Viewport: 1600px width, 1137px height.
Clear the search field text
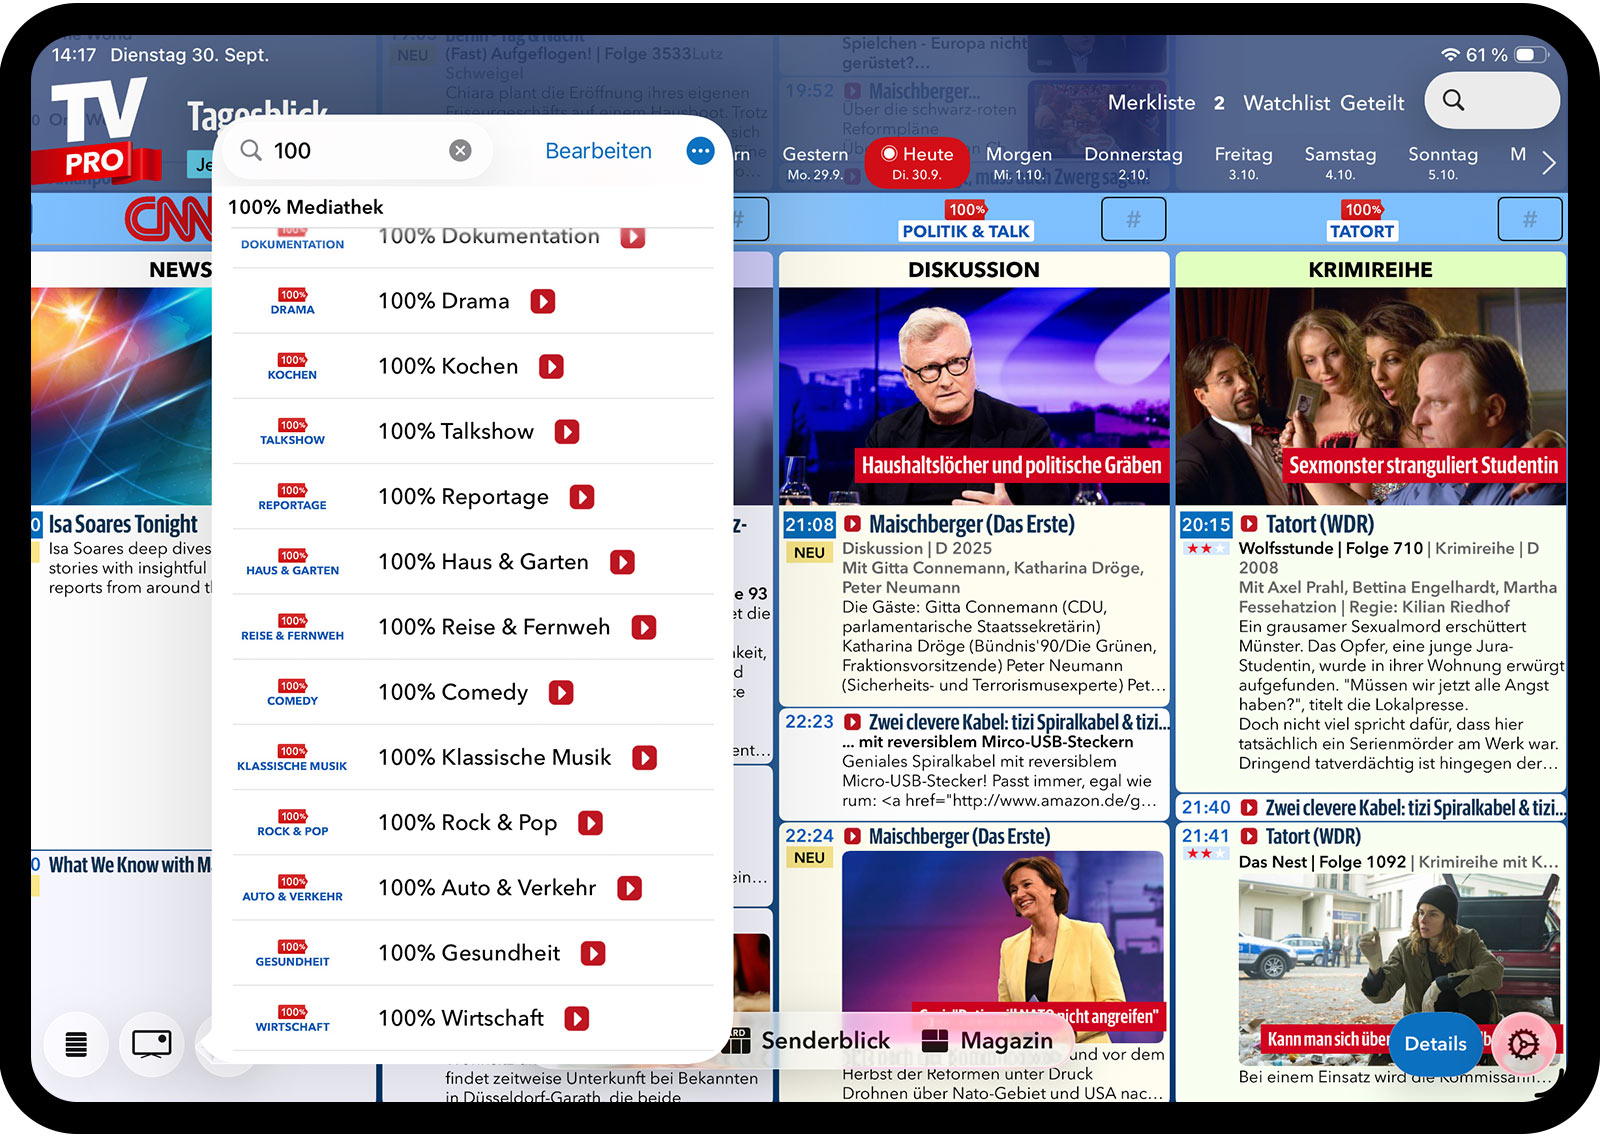coord(460,151)
